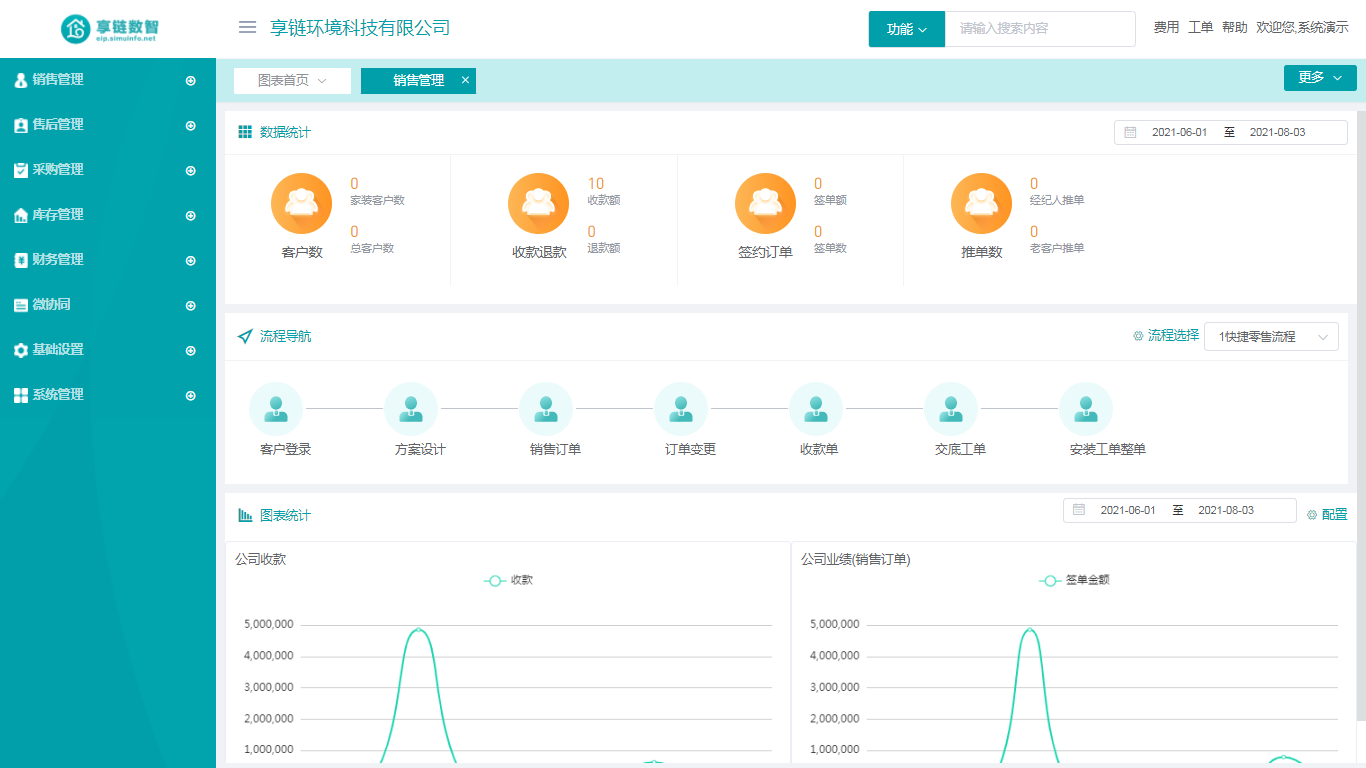Click the 收款退款 statistics icon
Viewport: 1366px width, 768px height.
(x=538, y=204)
